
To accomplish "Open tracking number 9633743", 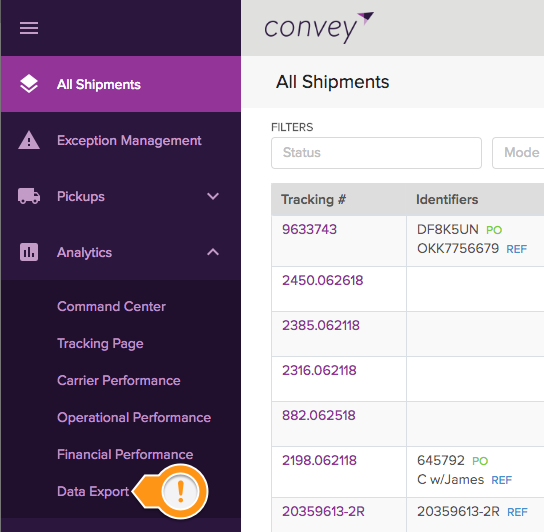I will coord(309,229).
